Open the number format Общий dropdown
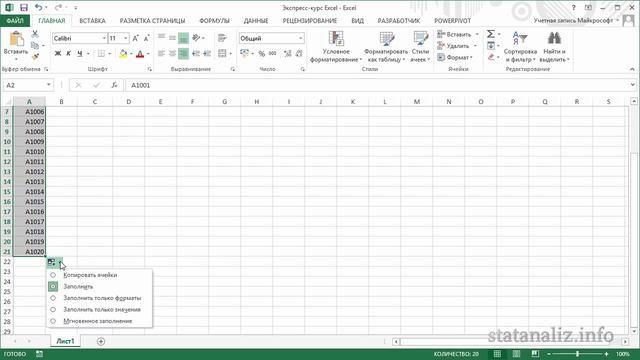 [300, 38]
